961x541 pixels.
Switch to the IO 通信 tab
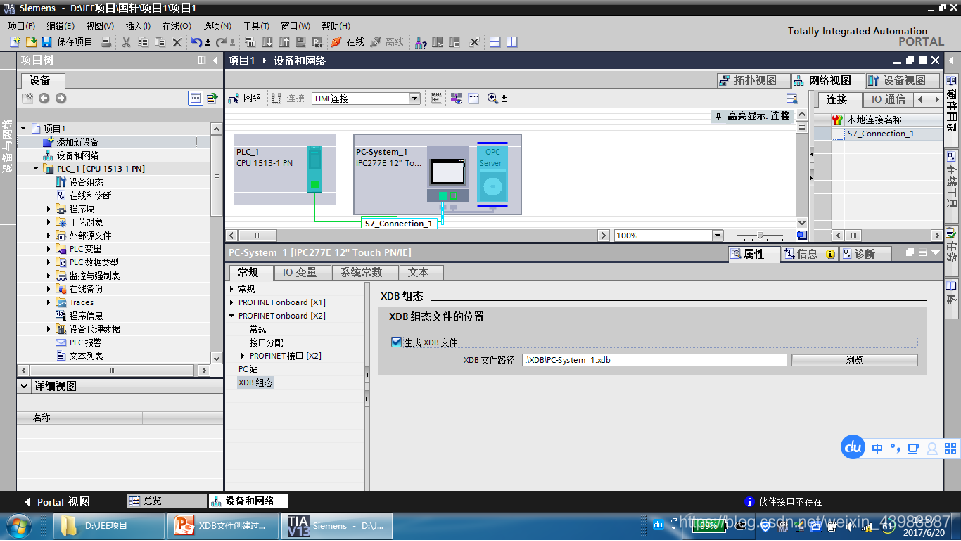pyautogui.click(x=887, y=99)
